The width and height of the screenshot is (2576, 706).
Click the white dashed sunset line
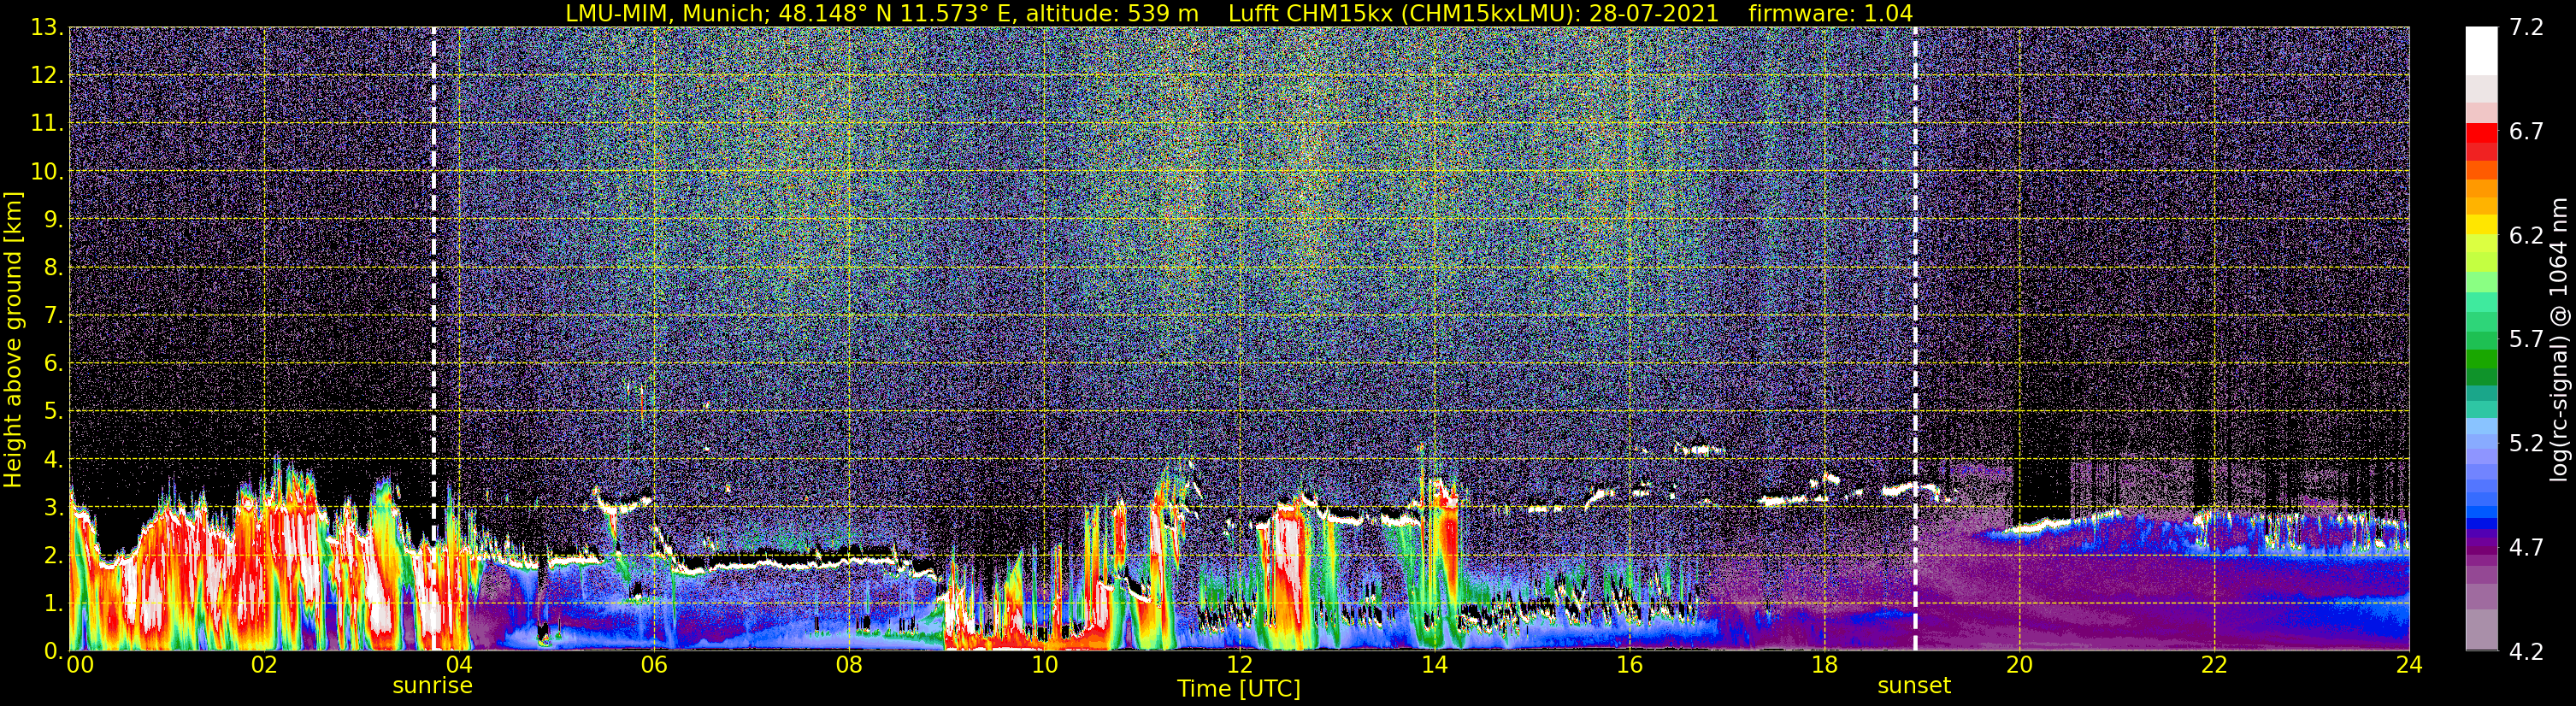pos(1915,340)
